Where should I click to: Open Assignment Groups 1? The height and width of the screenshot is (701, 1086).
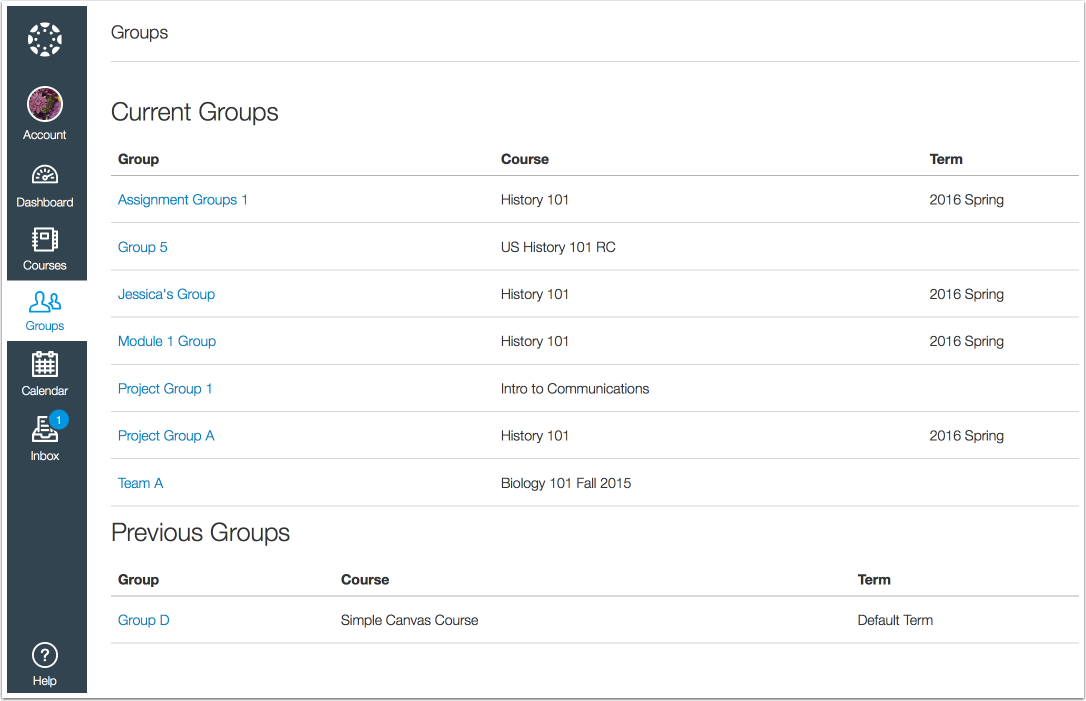tap(183, 199)
